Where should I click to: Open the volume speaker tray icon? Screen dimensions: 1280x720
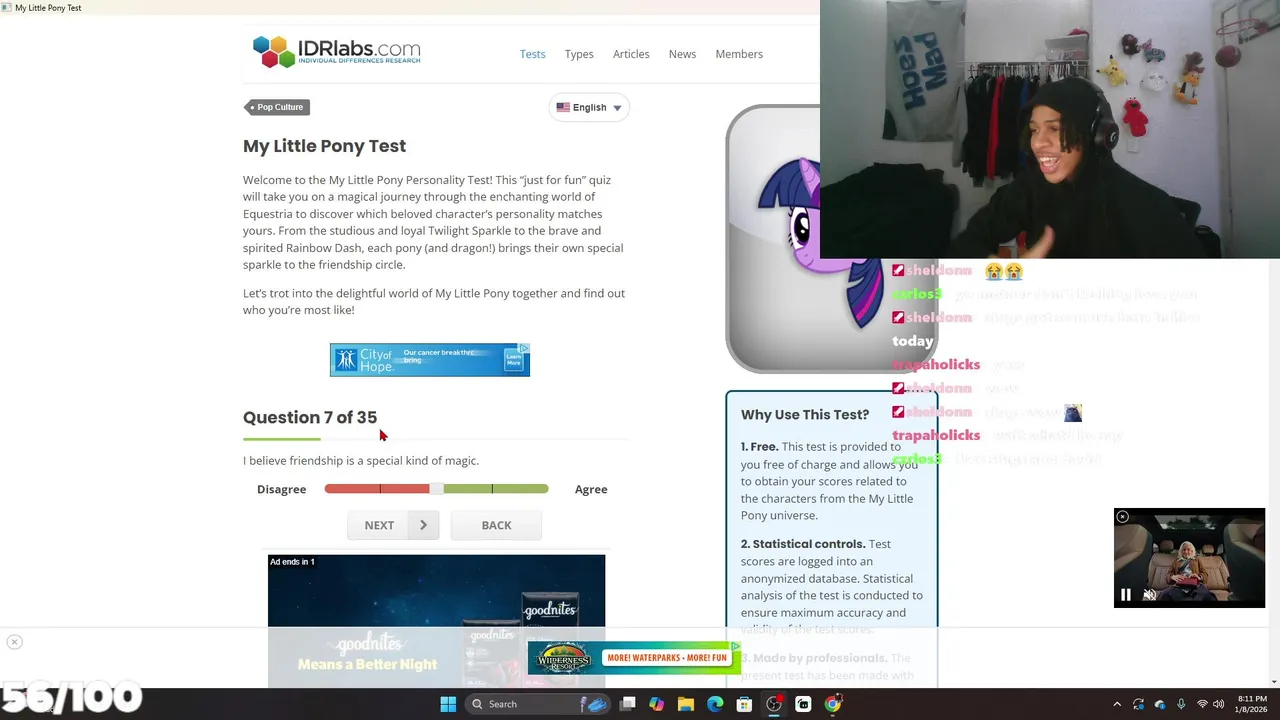(x=1219, y=704)
